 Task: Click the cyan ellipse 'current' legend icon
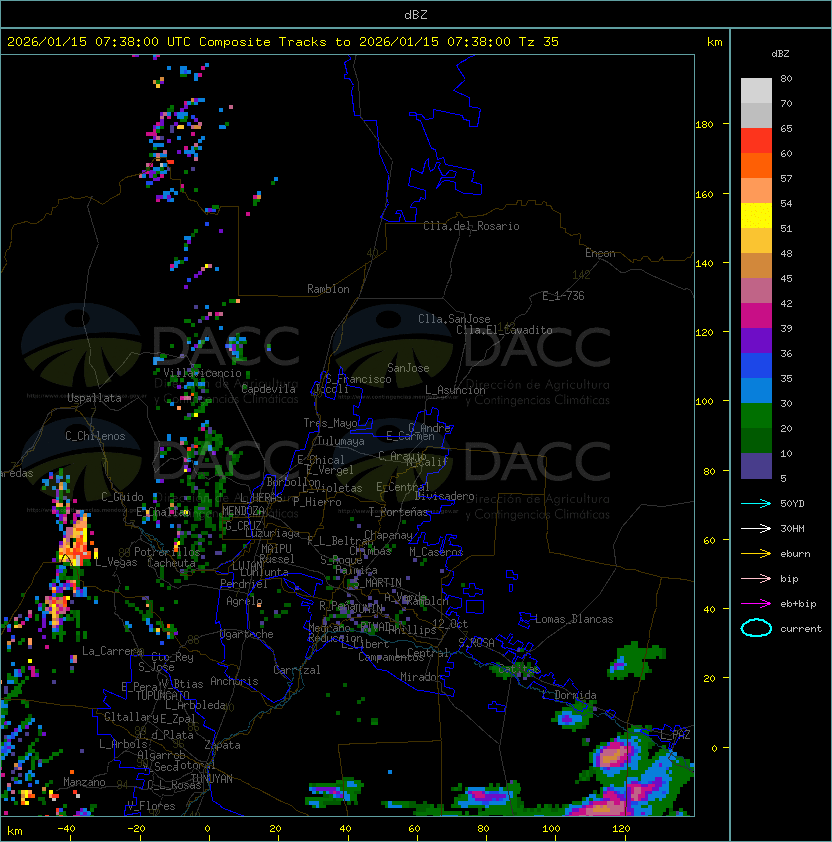tap(756, 628)
